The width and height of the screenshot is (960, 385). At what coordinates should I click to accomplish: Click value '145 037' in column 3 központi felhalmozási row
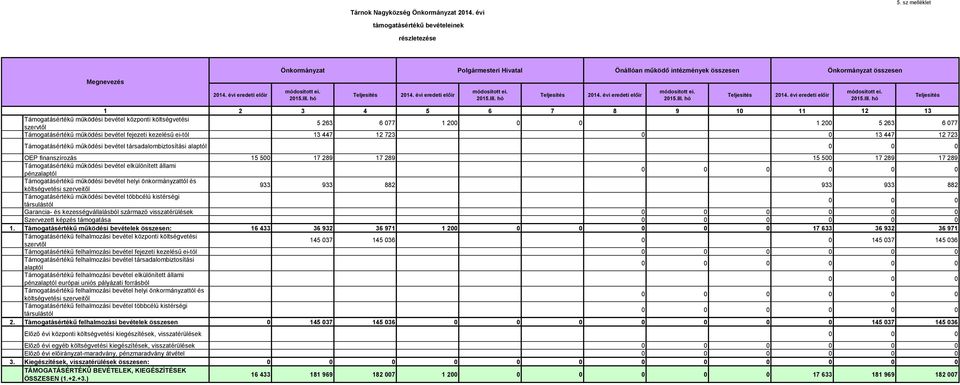point(321,240)
